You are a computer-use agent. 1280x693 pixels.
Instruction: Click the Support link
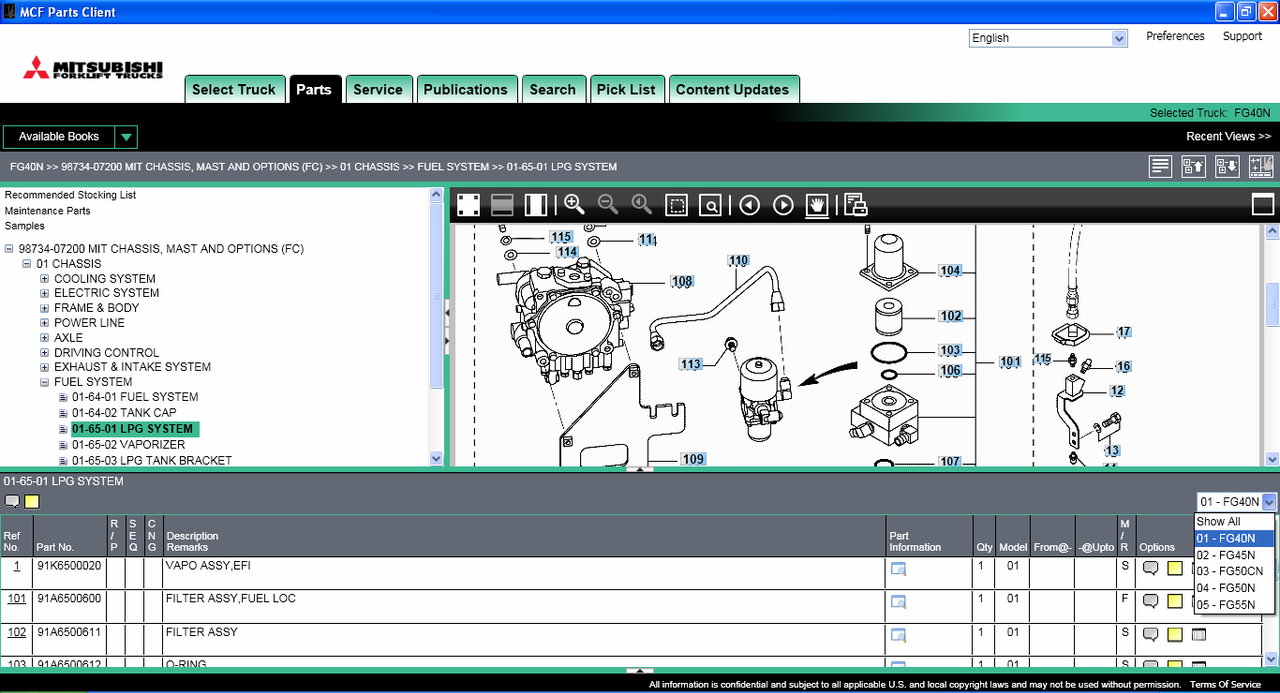click(x=1242, y=36)
